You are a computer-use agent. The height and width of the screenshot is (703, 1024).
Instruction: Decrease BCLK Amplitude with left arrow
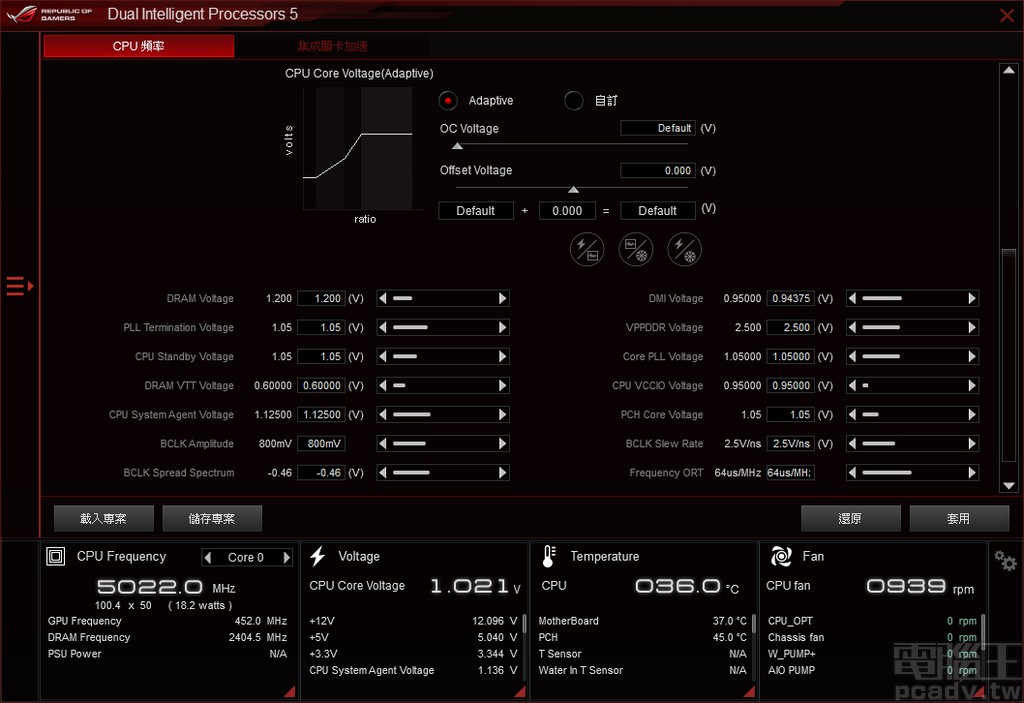point(383,444)
